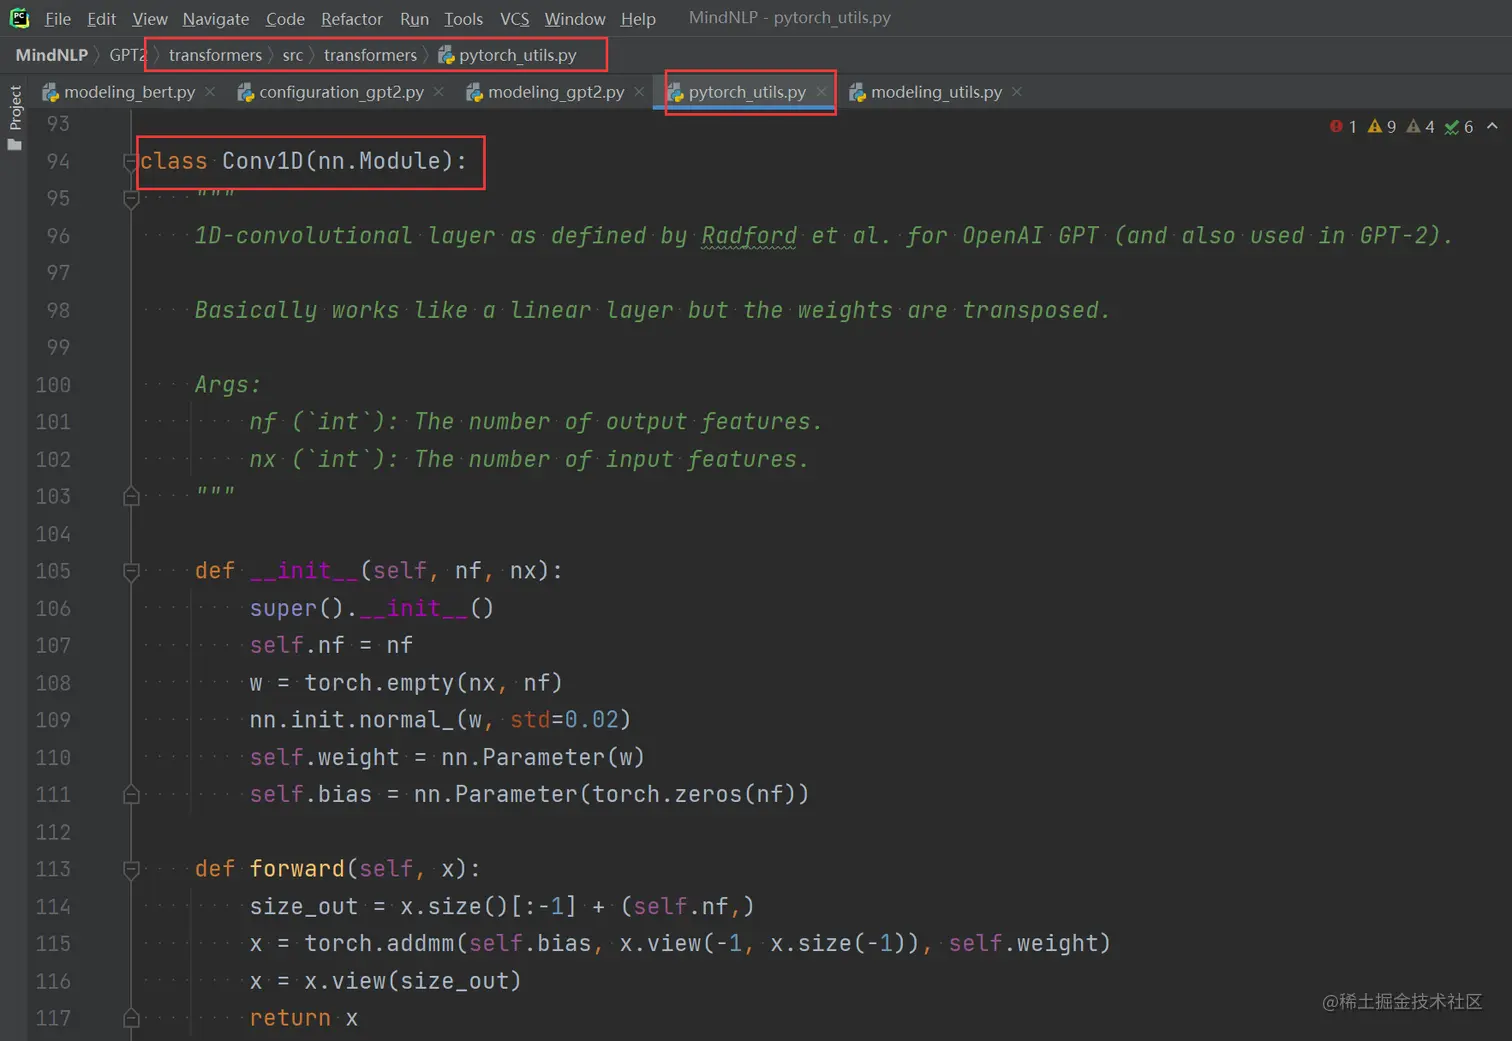Open the Window menu

pos(575,18)
